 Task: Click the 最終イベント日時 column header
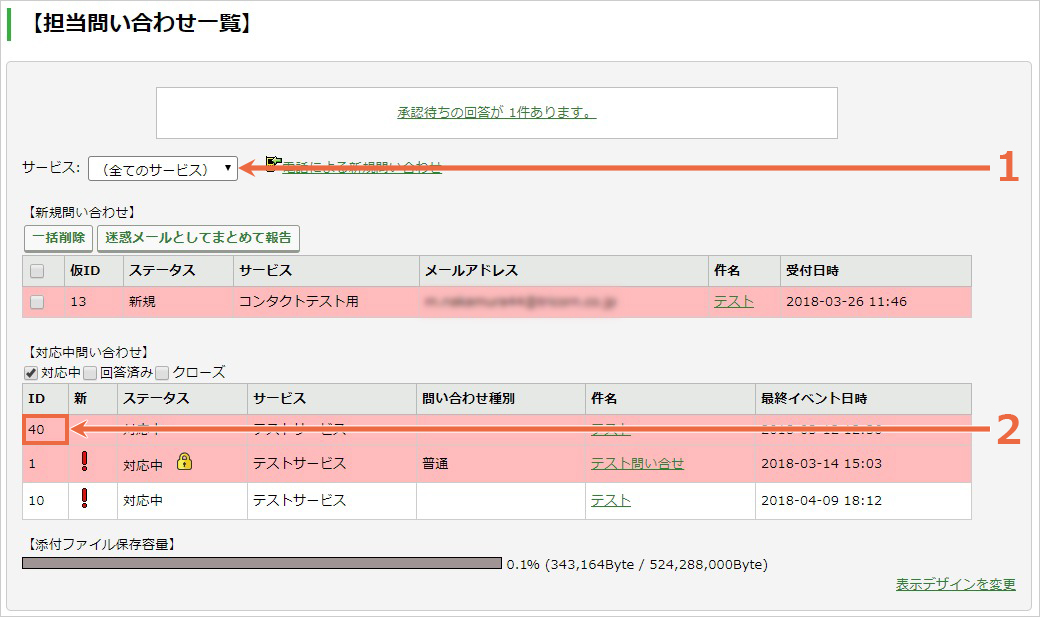pyautogui.click(x=863, y=398)
